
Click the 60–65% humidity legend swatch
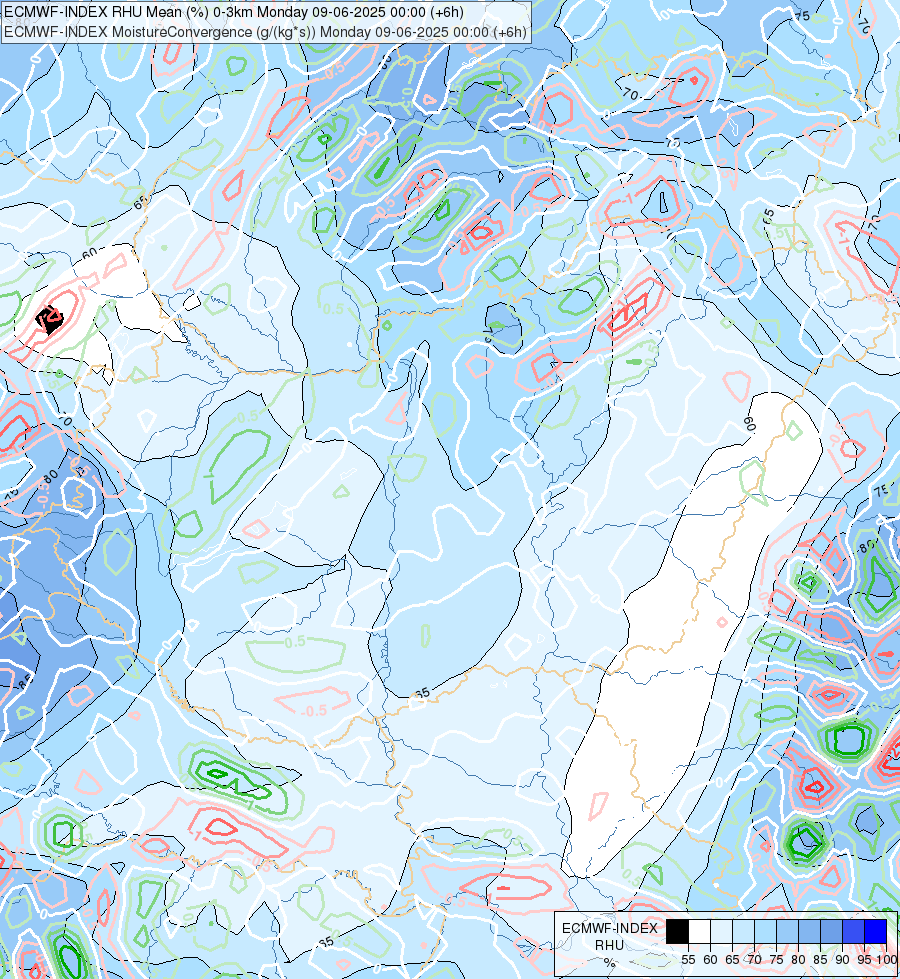pos(721,932)
